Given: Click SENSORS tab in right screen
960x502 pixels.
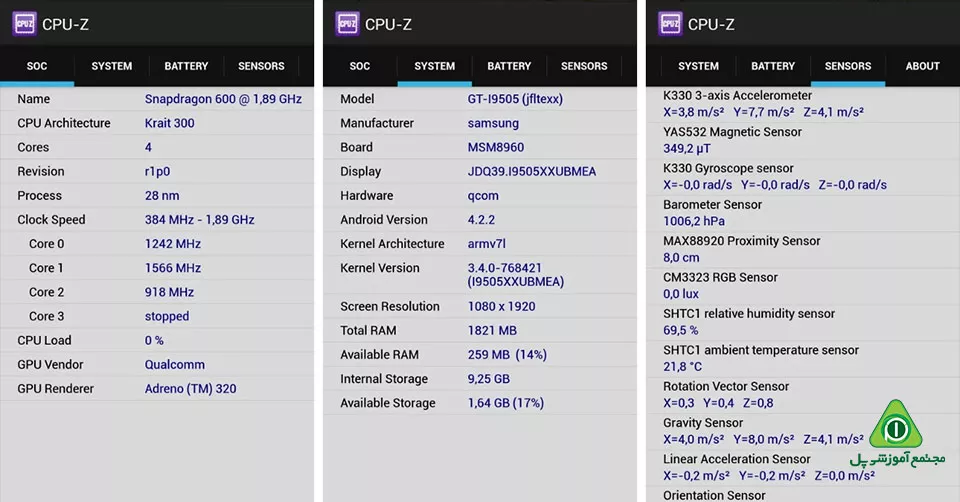Looking at the screenshot, I should [848, 66].
